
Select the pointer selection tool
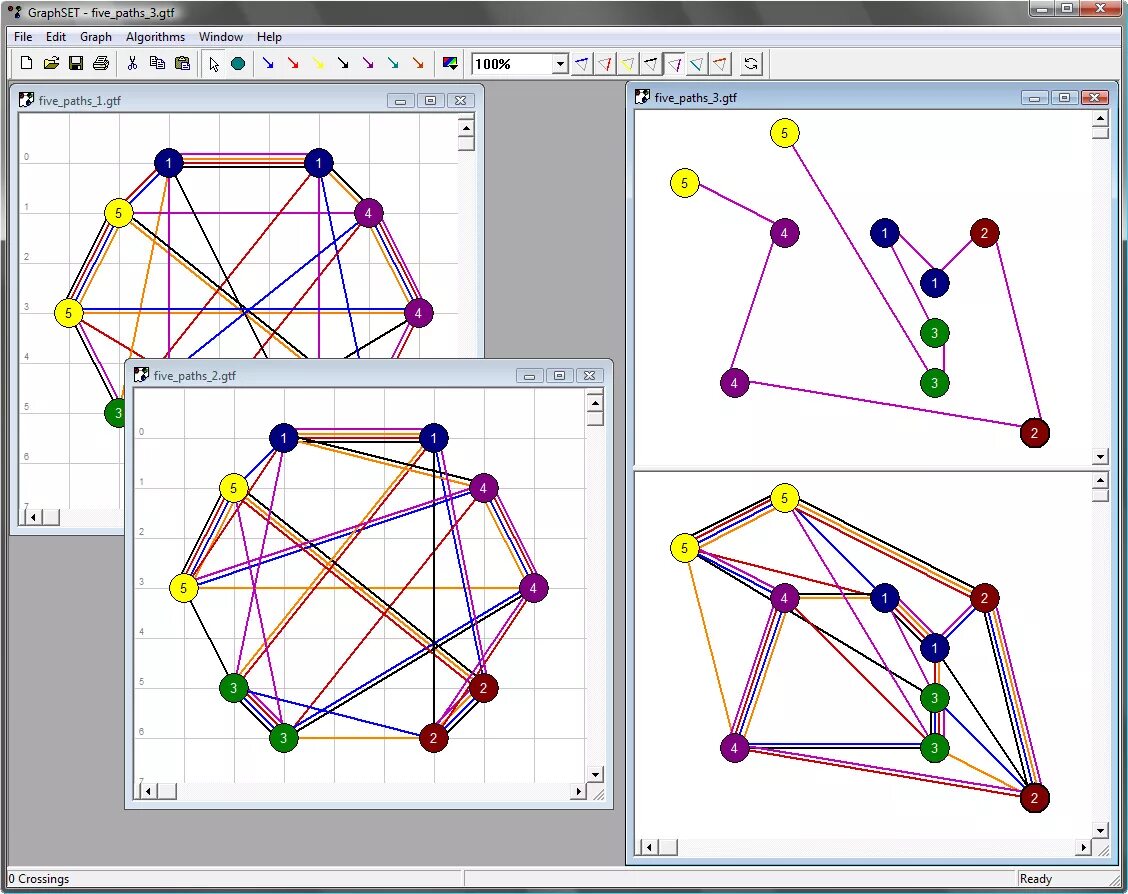(x=214, y=63)
